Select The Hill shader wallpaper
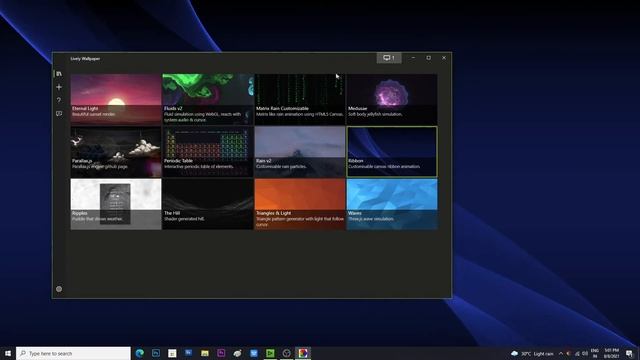The height and width of the screenshot is (360, 640). pyautogui.click(x=208, y=204)
